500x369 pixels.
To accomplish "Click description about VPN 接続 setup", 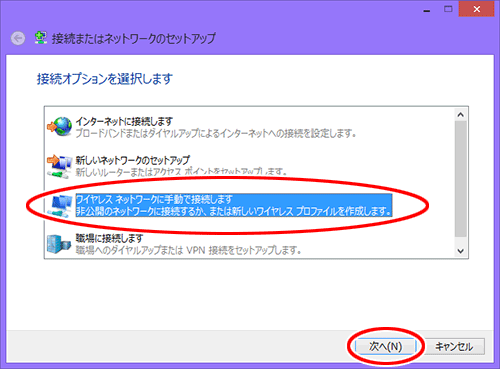I will click(189, 250).
